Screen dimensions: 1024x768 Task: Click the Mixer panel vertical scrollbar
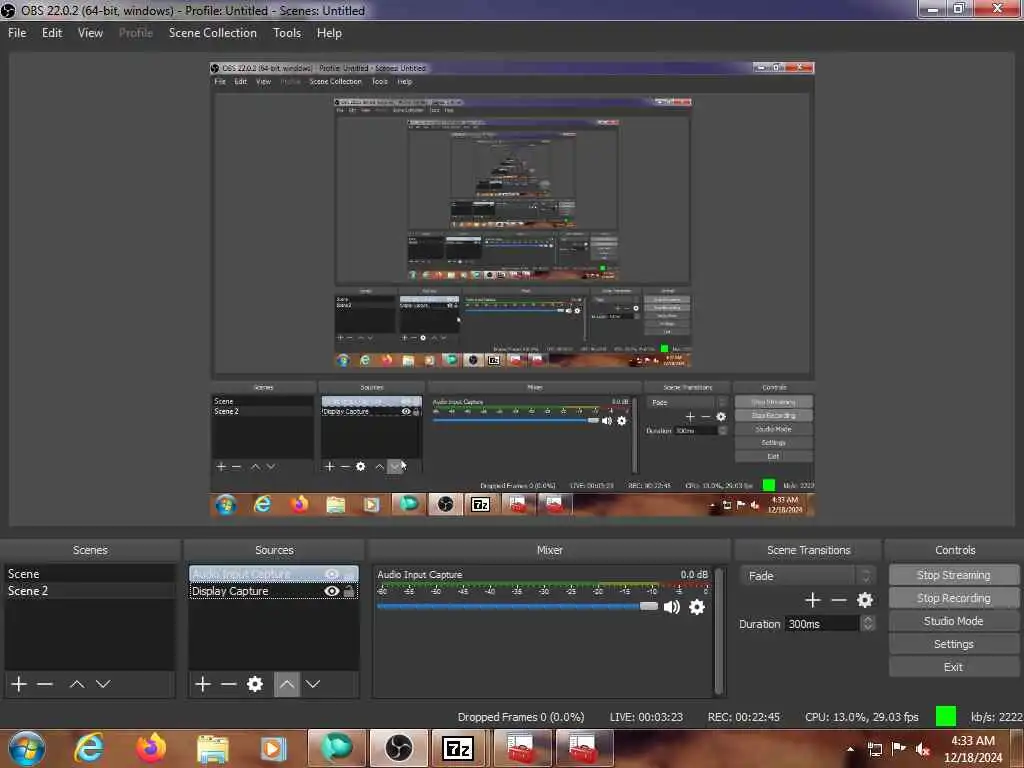pyautogui.click(x=719, y=631)
